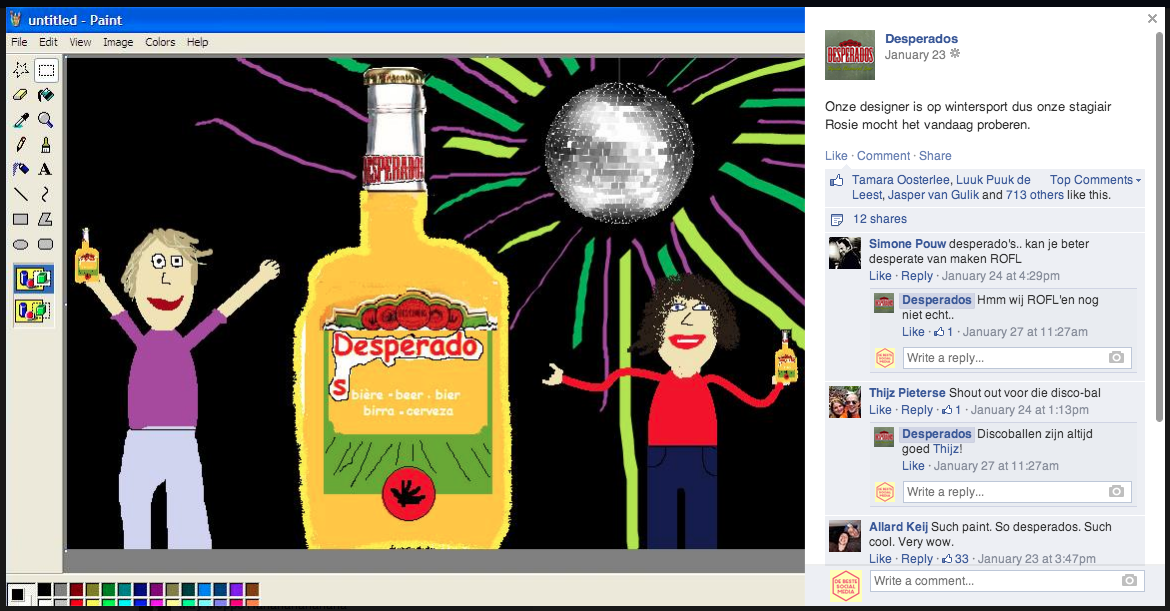Select the Fill With Color bucket tool
The height and width of the screenshot is (611, 1170).
[45, 95]
